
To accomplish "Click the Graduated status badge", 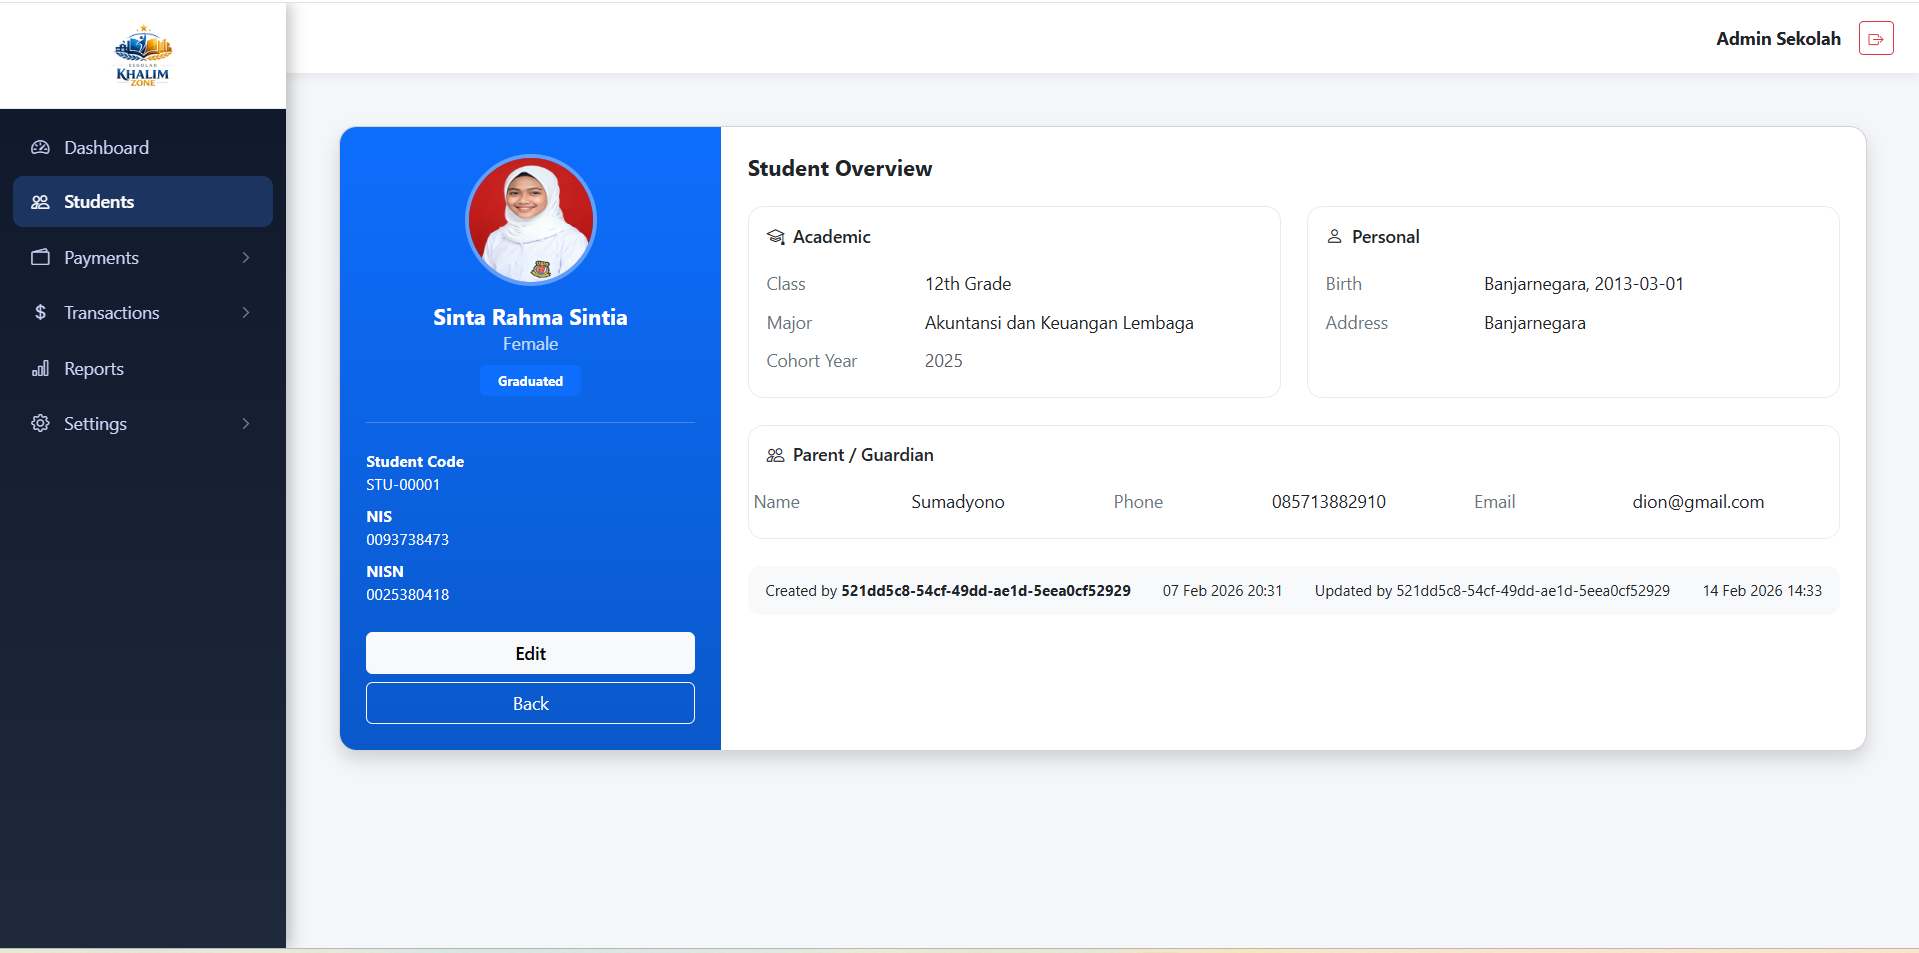I will tap(530, 381).
